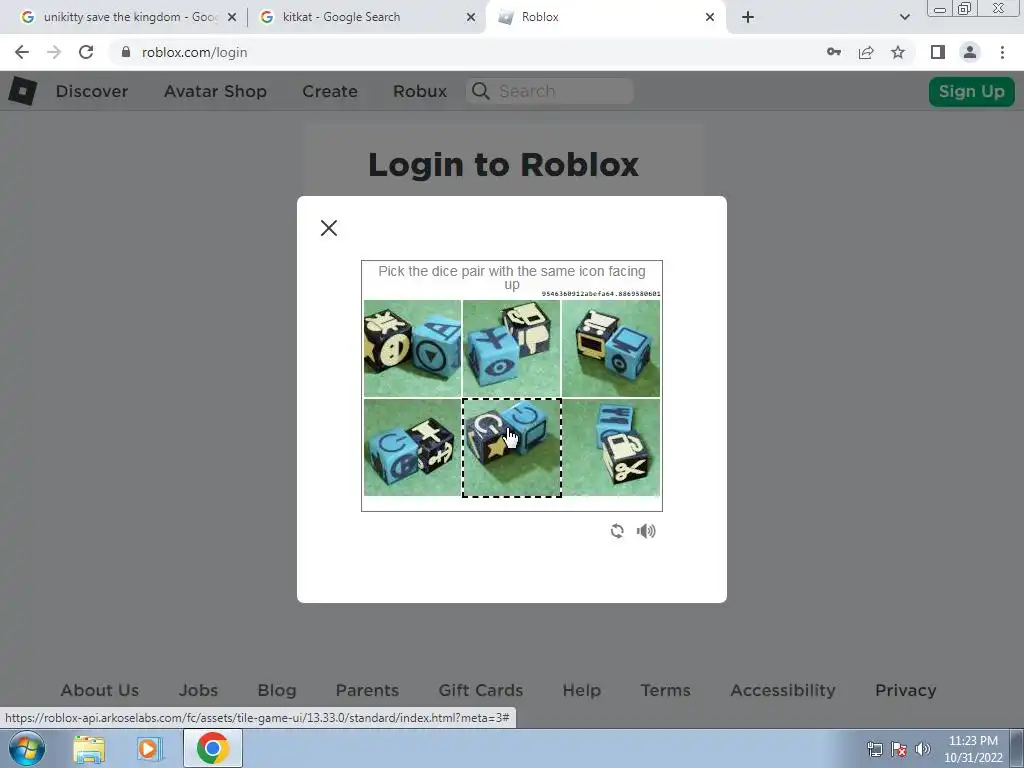This screenshot has height=768, width=1024.
Task: Open the Avatar Shop page
Action: [x=215, y=91]
